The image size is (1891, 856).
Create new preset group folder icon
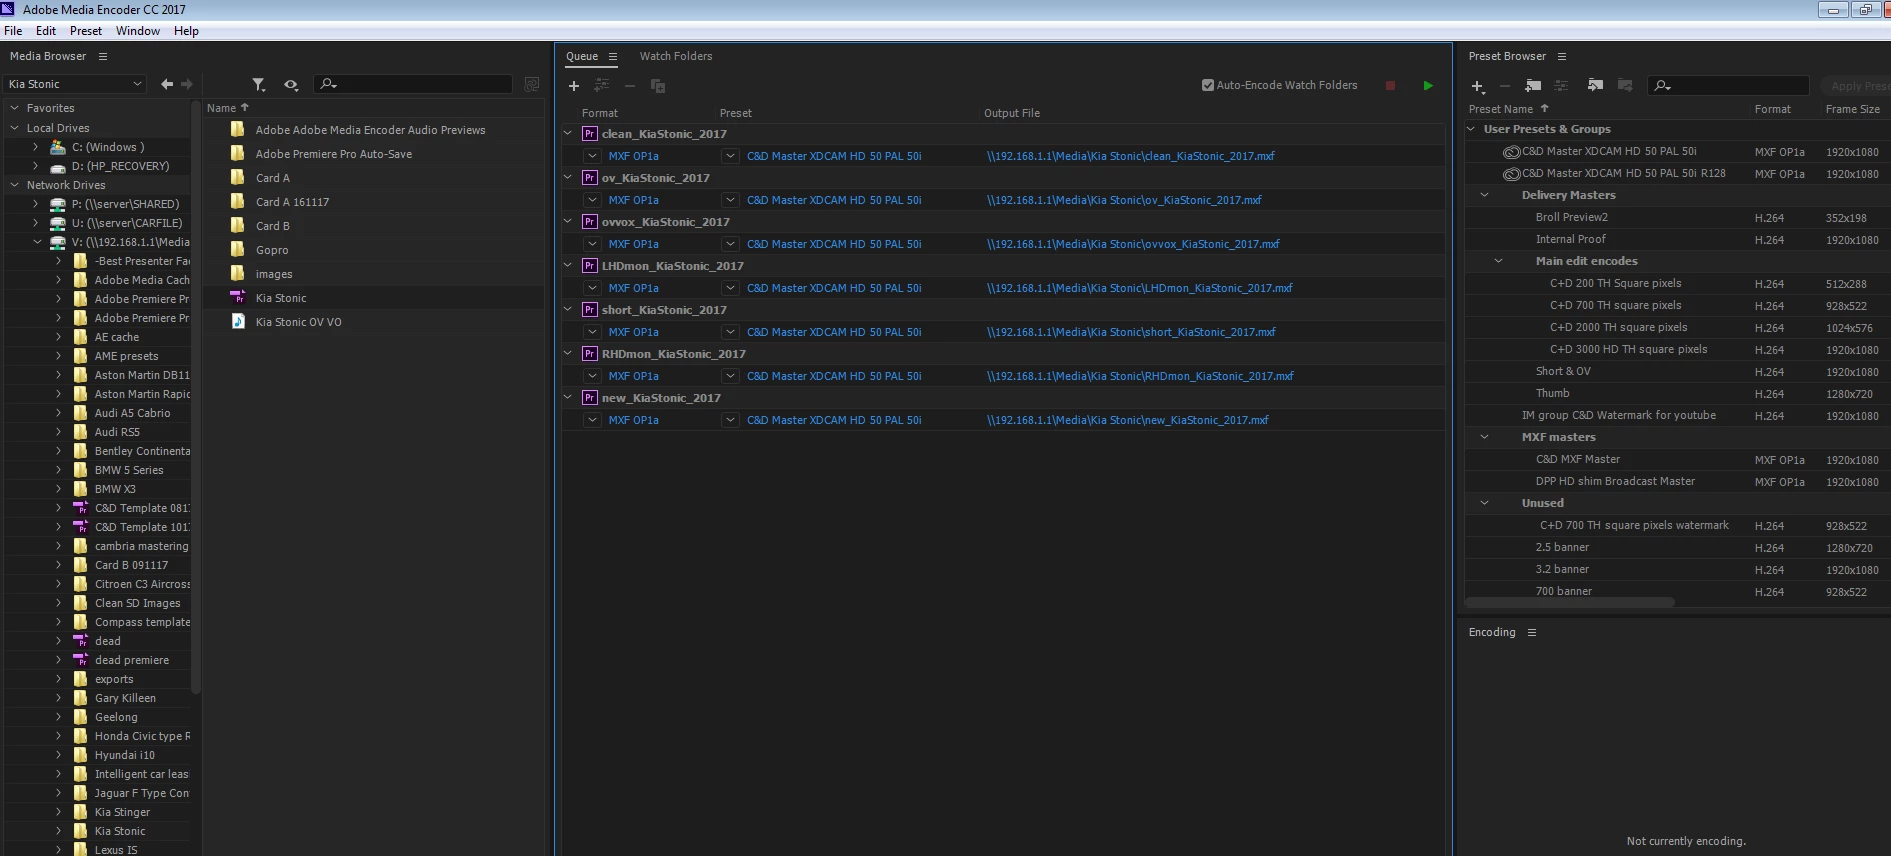pos(1533,86)
